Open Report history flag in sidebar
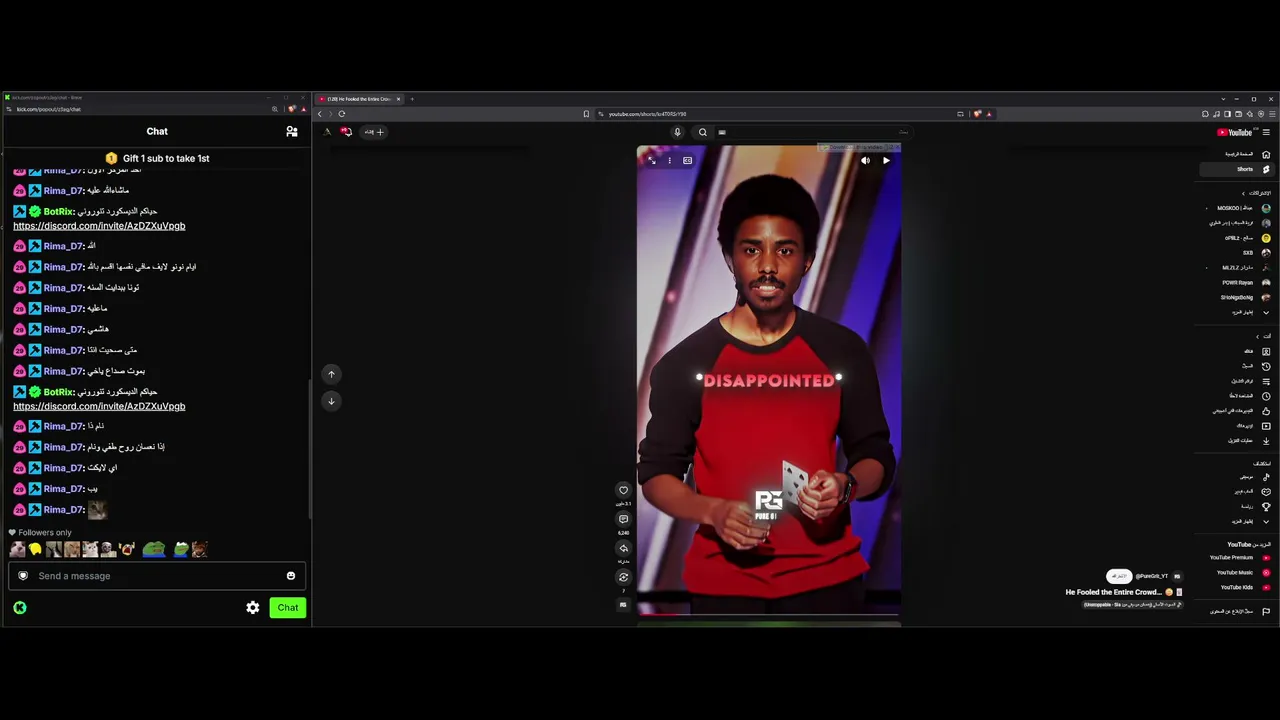The width and height of the screenshot is (1280, 720). (1266, 611)
